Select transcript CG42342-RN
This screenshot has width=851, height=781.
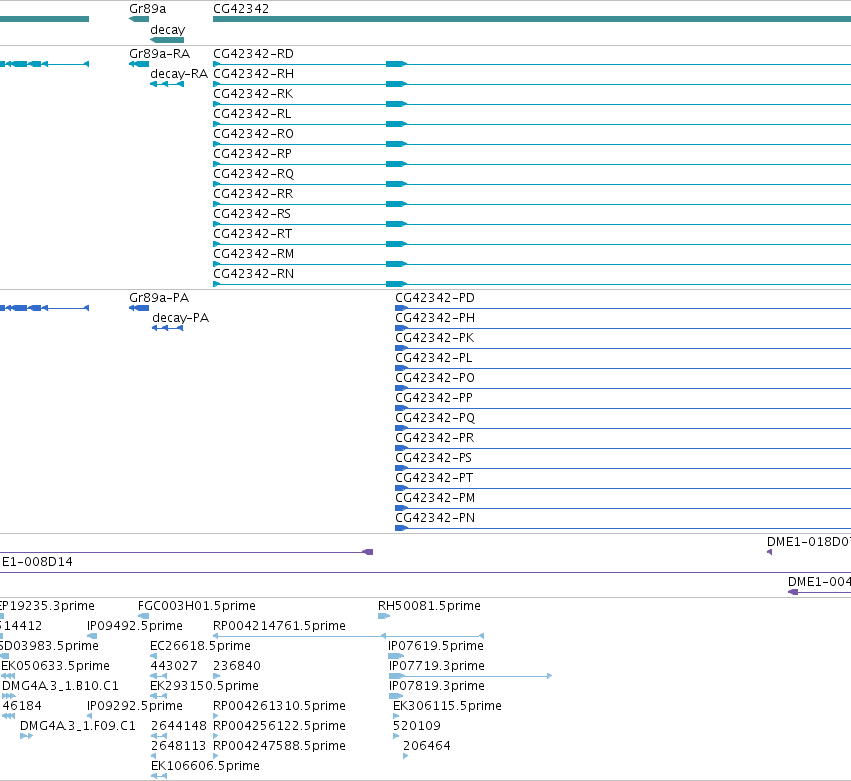[253, 274]
